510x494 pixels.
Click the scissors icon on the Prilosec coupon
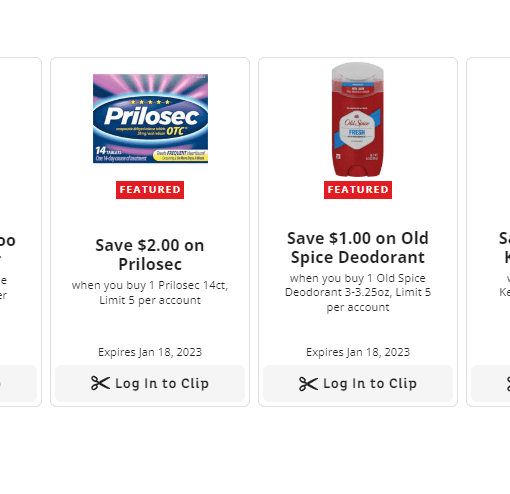click(x=100, y=383)
